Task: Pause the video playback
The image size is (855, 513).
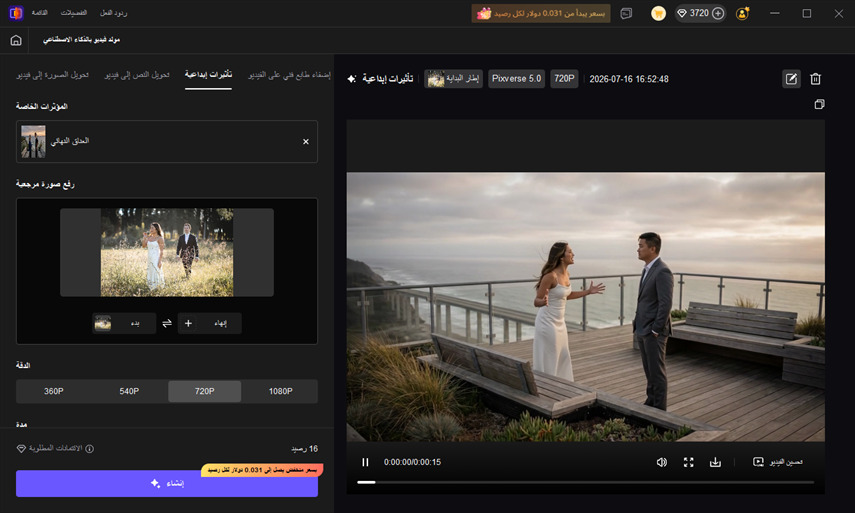Action: (365, 462)
